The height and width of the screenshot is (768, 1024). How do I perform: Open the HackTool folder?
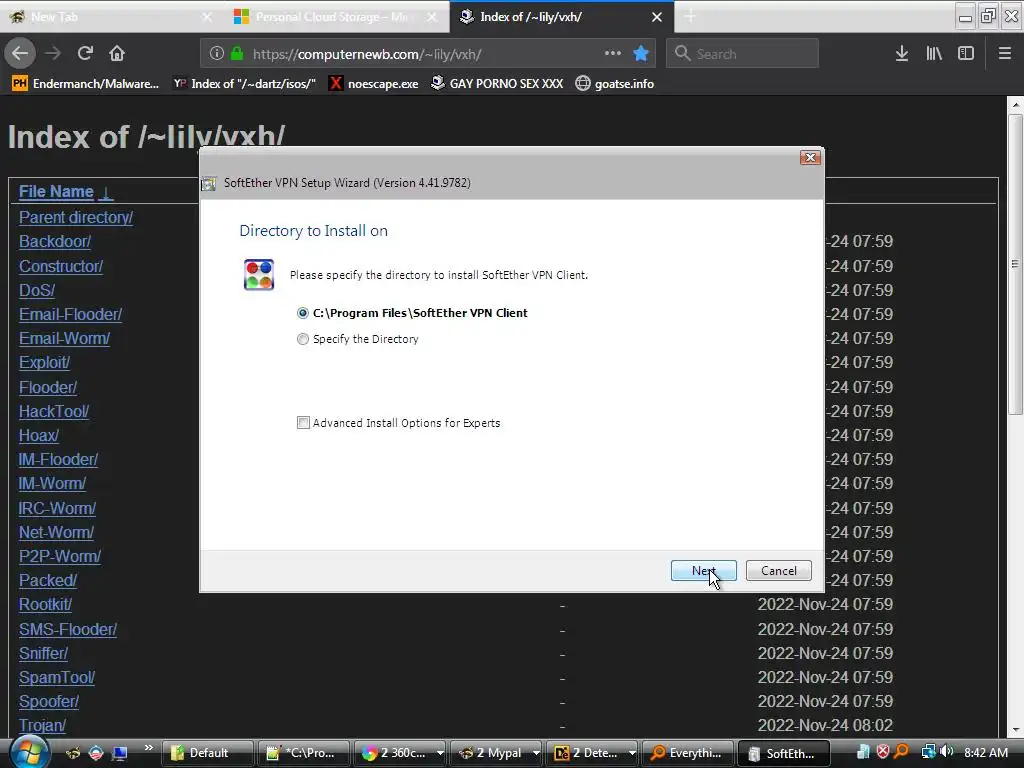pyautogui.click(x=54, y=411)
